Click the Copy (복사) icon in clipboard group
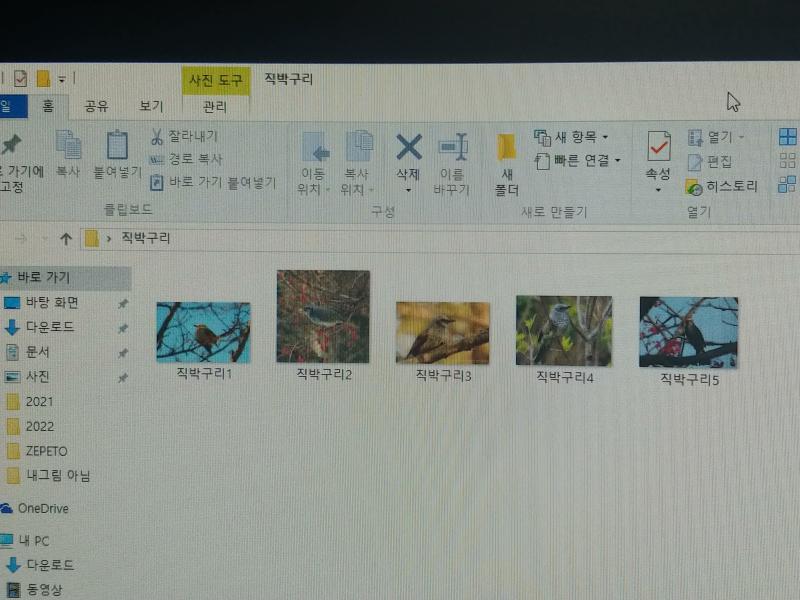Screen dimensions: 800x600 (x=68, y=145)
